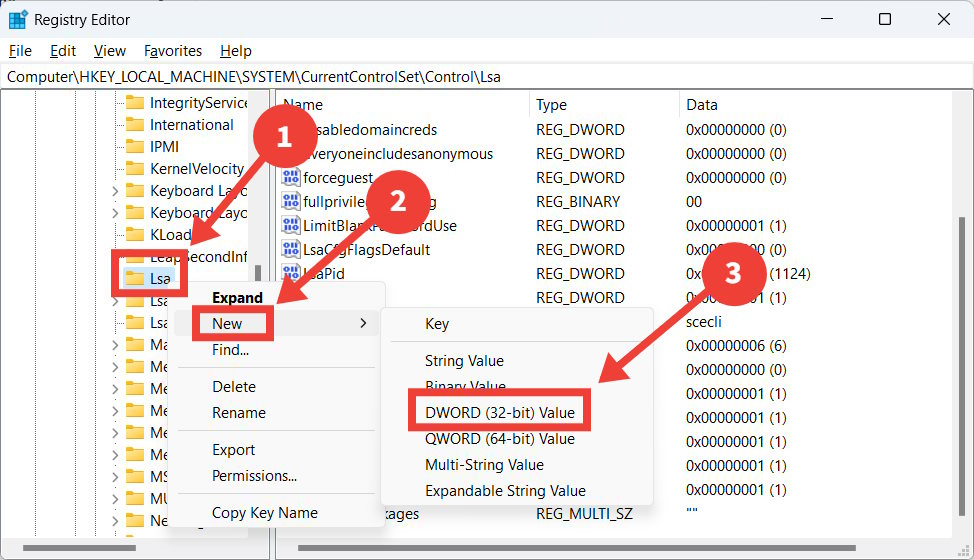Click the LsaCfgFlagsDefault value icon

coord(290,250)
